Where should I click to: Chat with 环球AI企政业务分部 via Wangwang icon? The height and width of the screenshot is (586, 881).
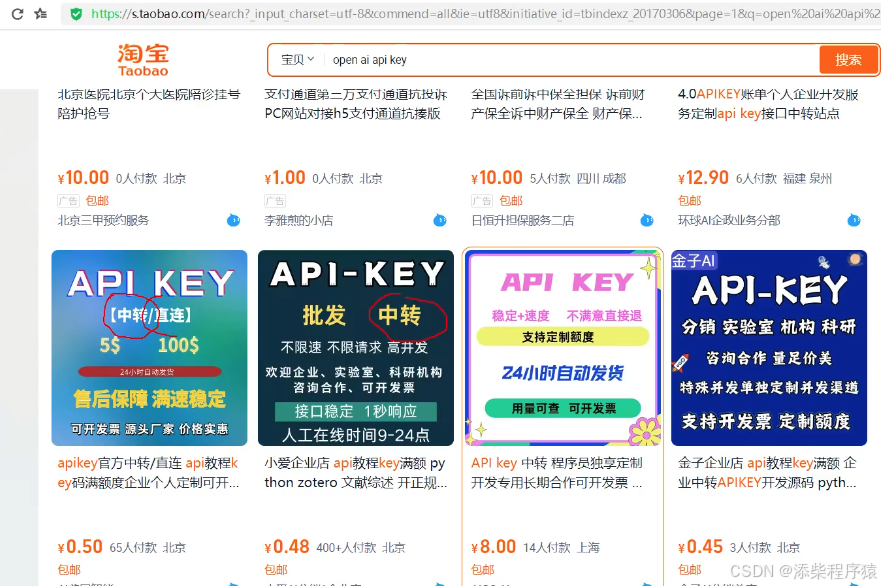tap(853, 220)
